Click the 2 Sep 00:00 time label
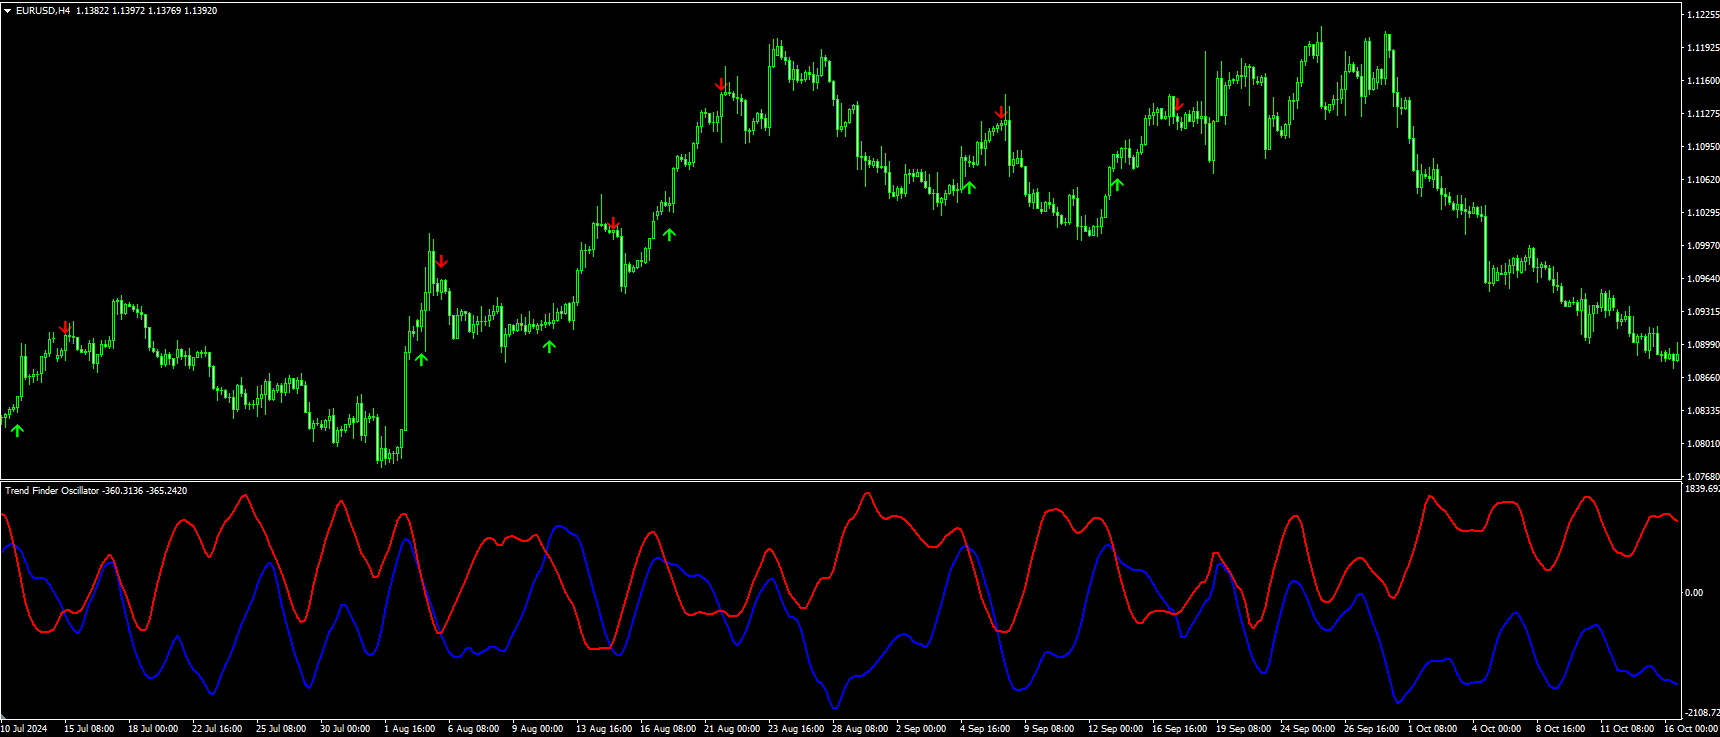The image size is (1720, 737). [x=921, y=729]
